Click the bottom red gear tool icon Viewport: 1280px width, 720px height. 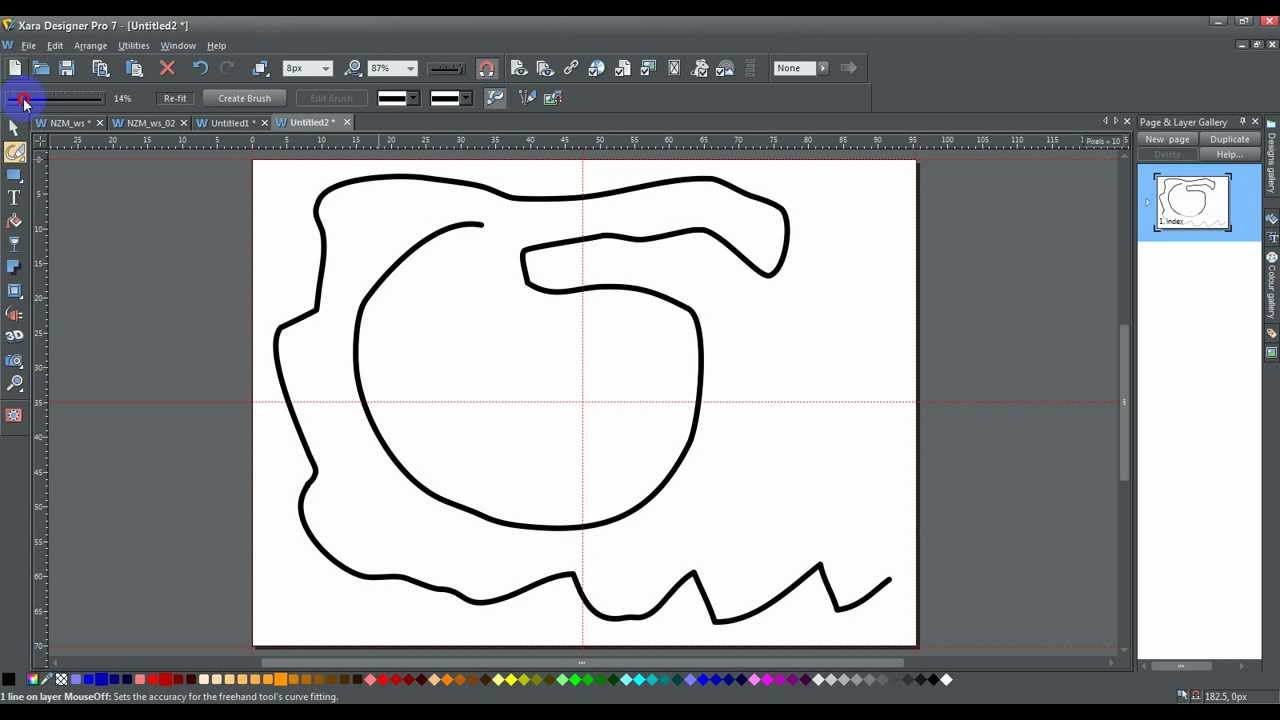tap(14, 415)
